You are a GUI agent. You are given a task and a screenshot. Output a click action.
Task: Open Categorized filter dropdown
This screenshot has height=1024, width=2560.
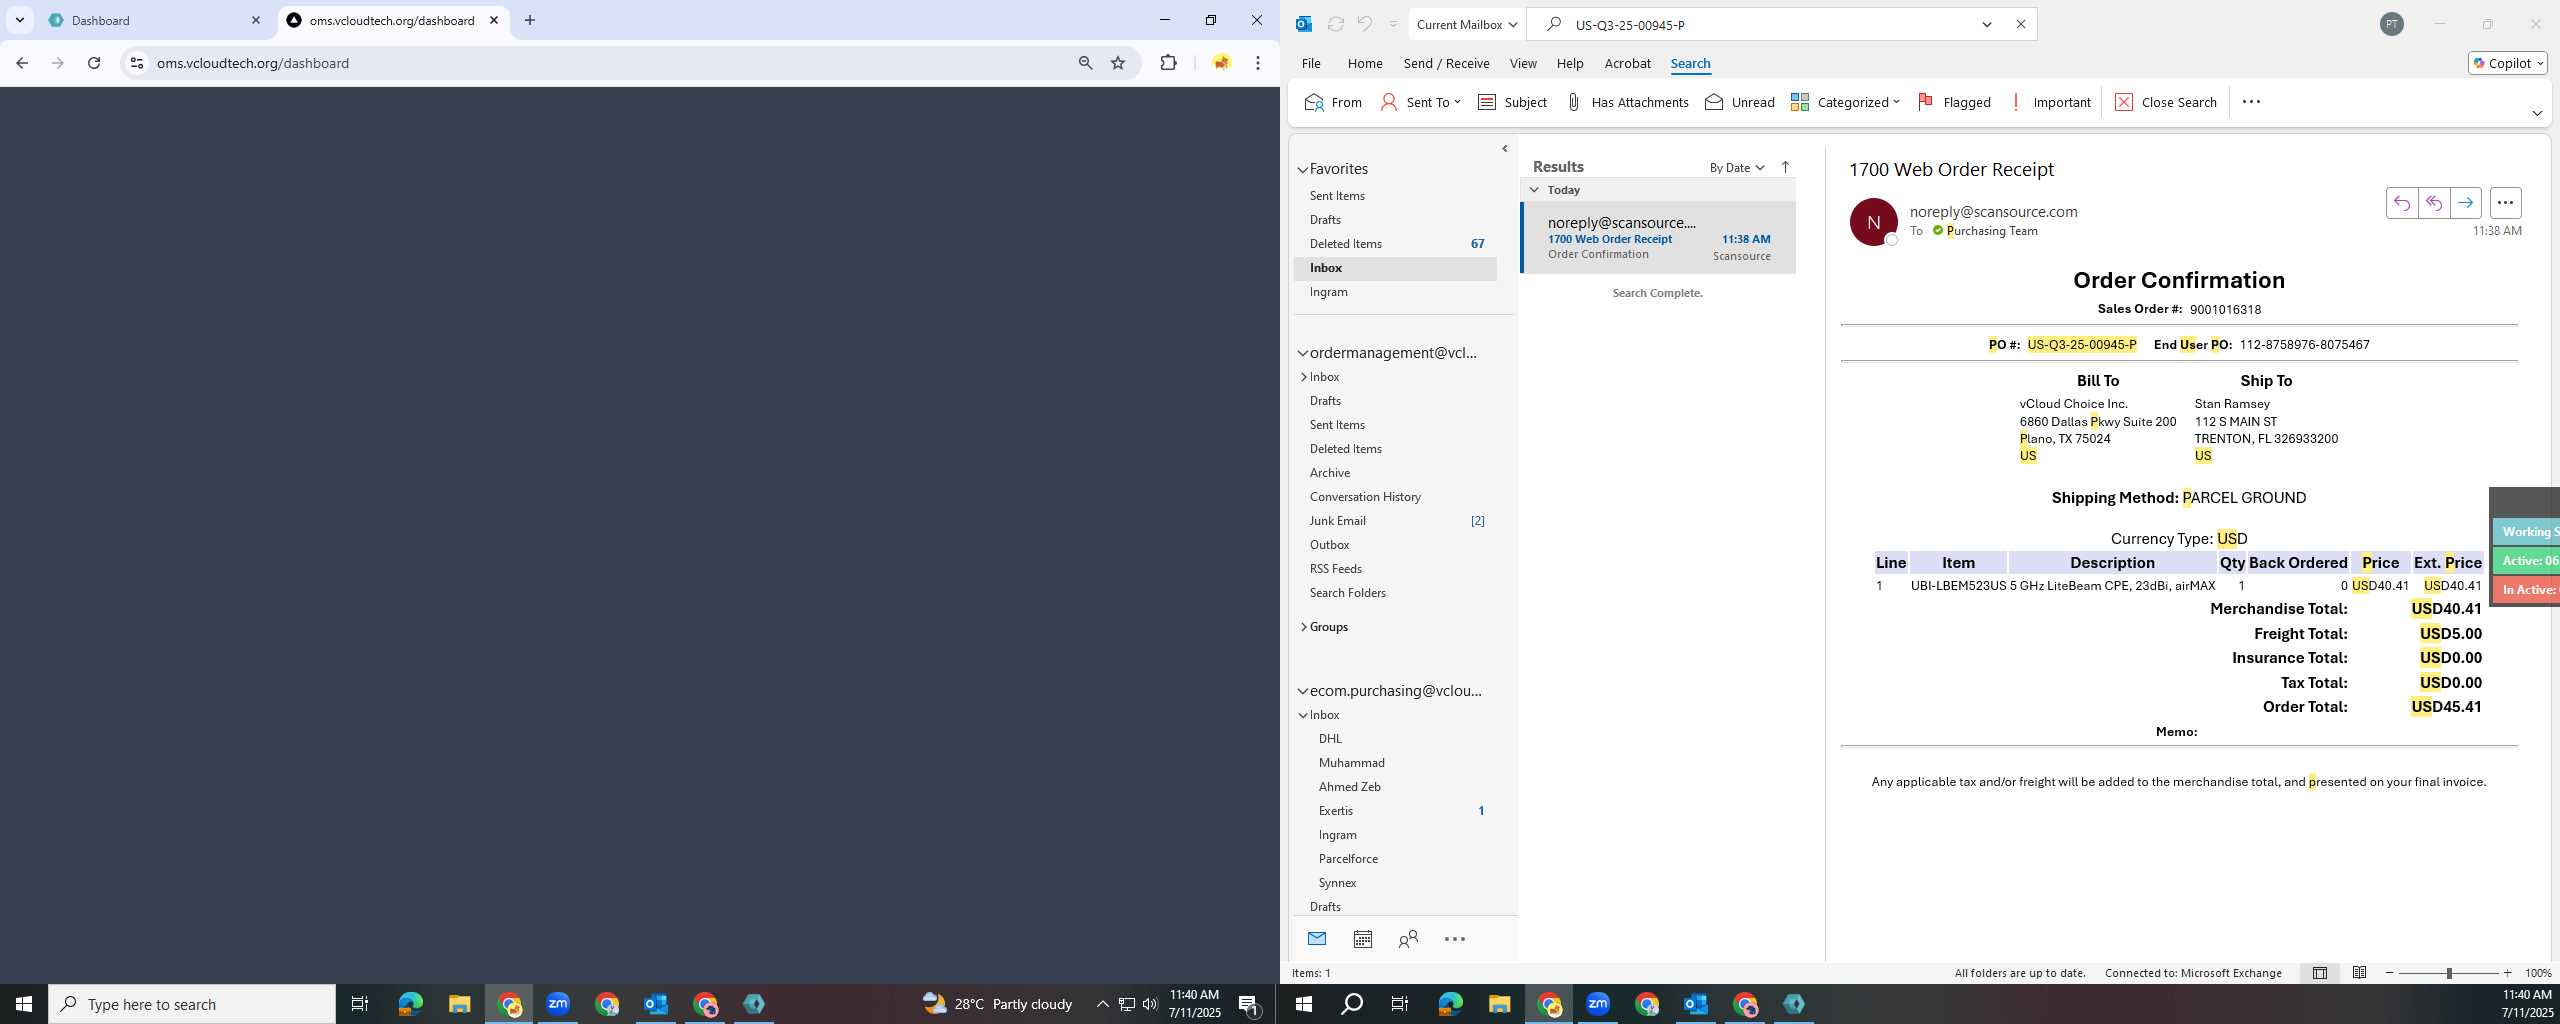coord(1845,102)
